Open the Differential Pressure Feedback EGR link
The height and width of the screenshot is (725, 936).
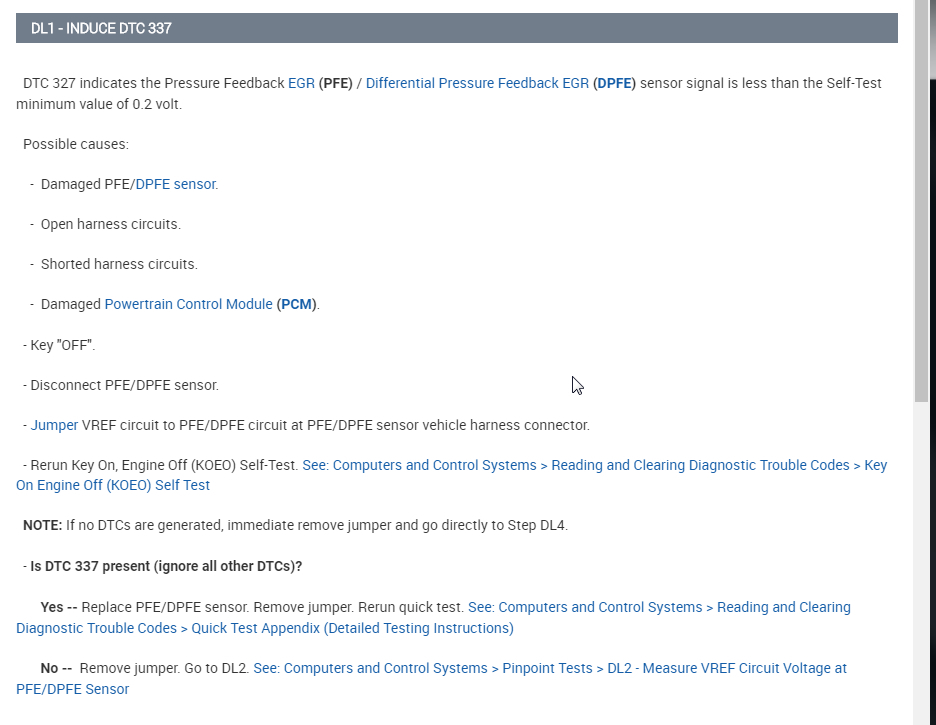(x=477, y=83)
